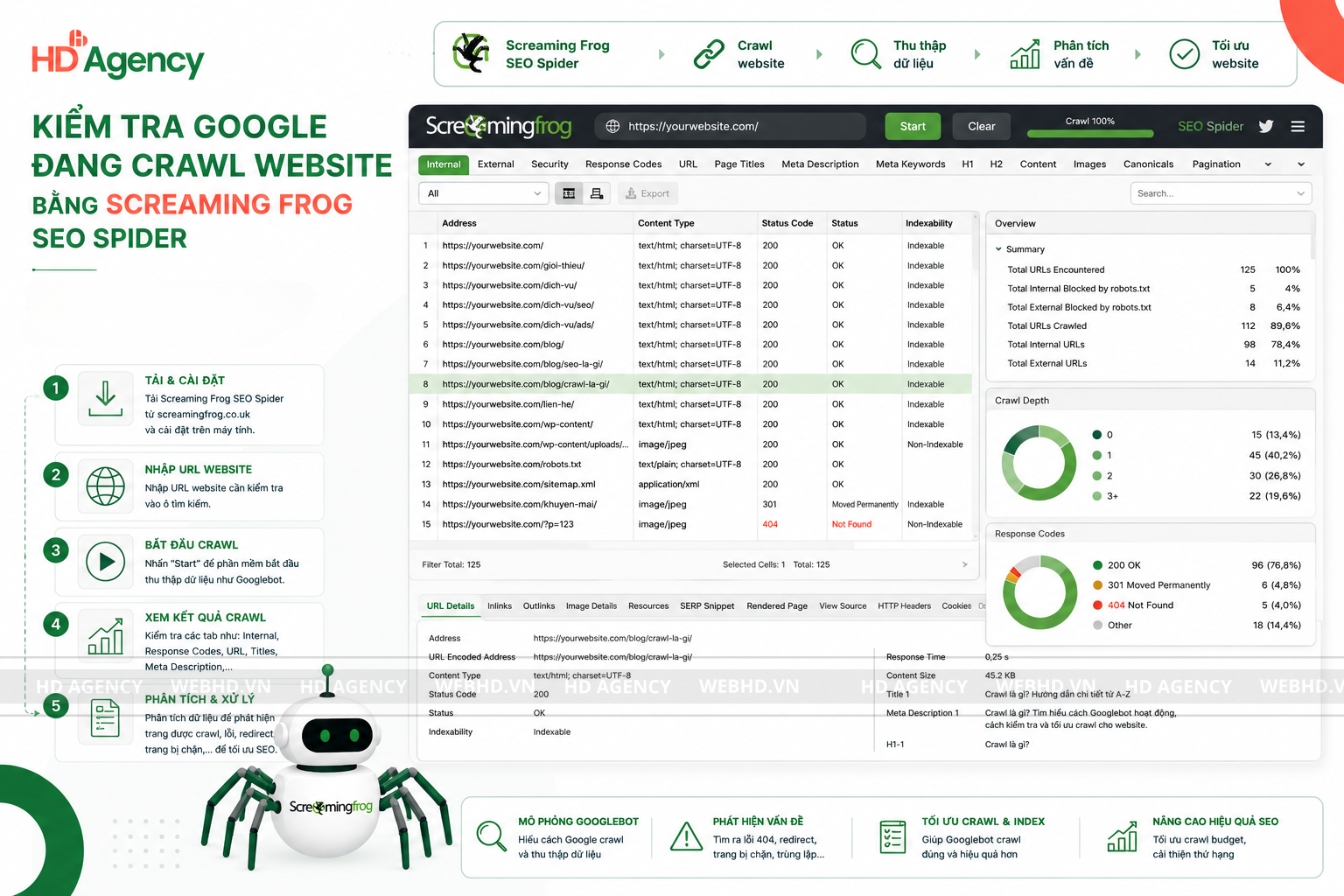Select the row for https://yourwebsite.com/robots.txt

pyautogui.click(x=691, y=464)
